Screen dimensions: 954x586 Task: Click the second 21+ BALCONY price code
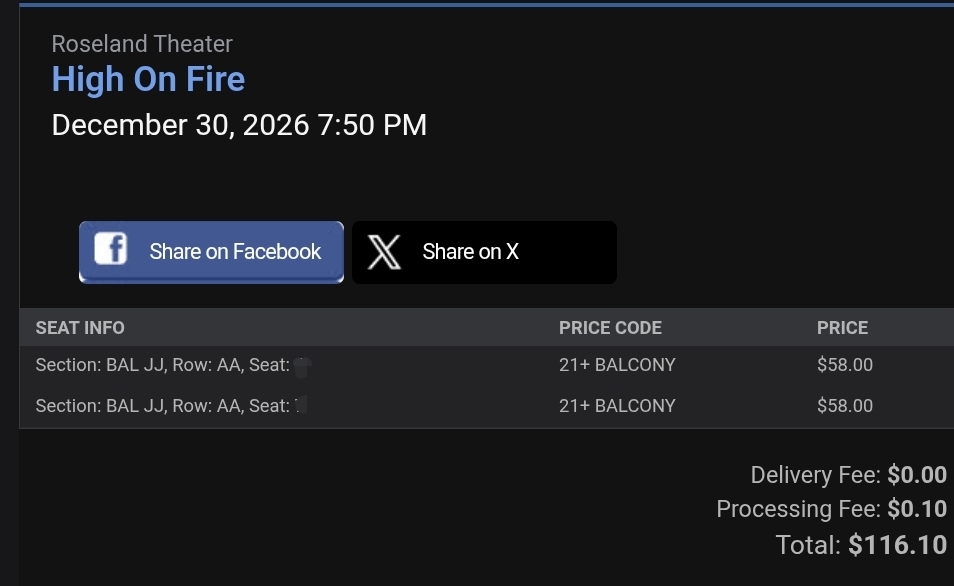coord(617,406)
